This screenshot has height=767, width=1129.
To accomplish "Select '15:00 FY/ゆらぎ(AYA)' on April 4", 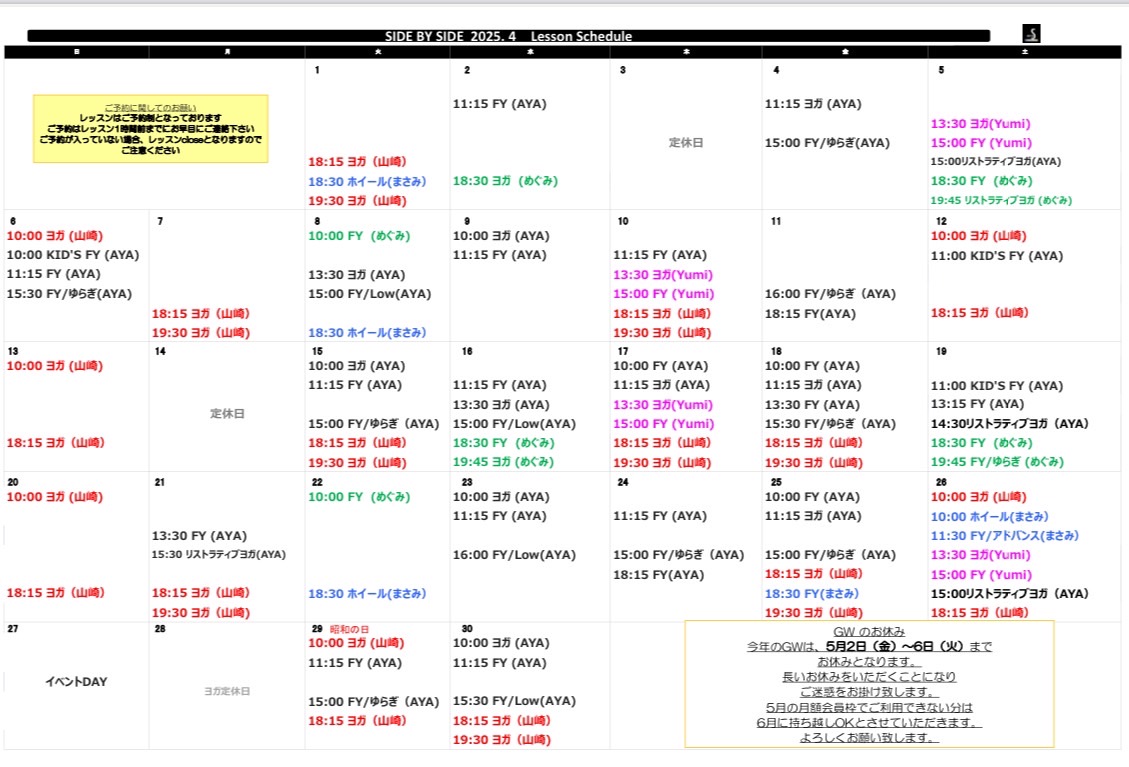I will pyautogui.click(x=827, y=143).
